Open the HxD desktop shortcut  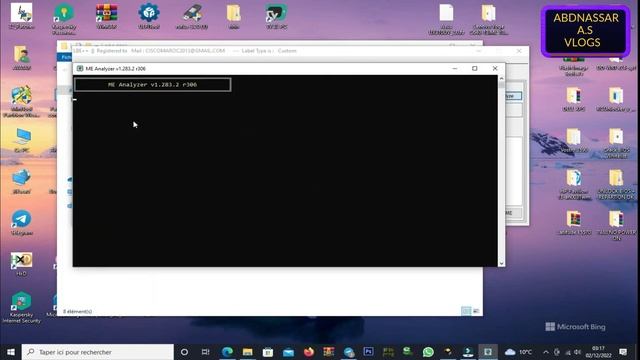tap(22, 264)
